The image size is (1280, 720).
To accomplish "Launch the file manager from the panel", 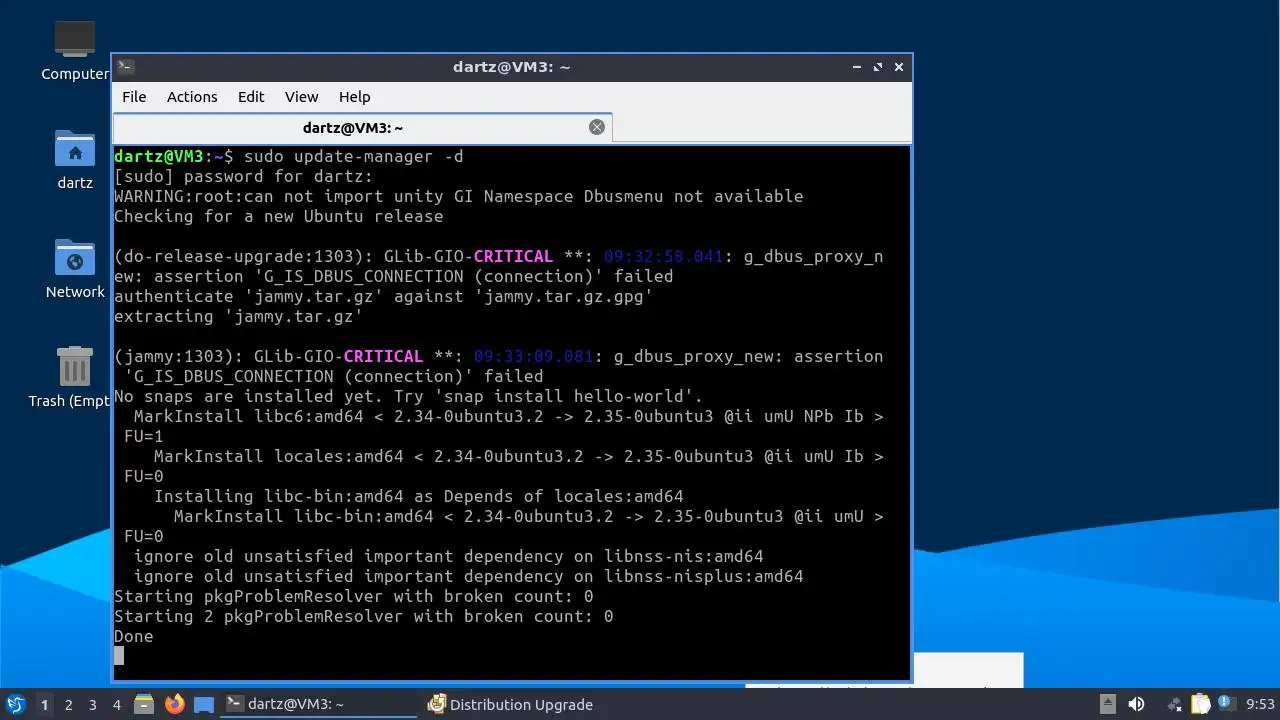I will point(144,704).
